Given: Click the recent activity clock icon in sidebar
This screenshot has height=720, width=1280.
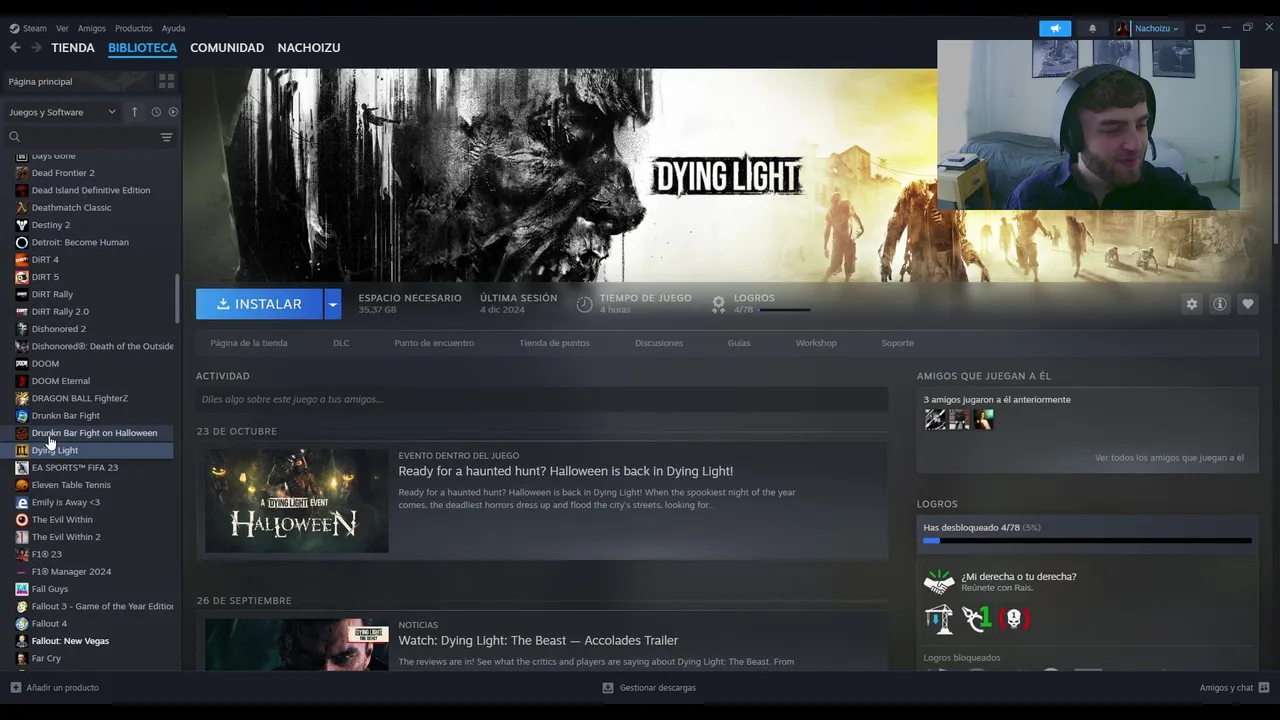Looking at the screenshot, I should (x=156, y=112).
